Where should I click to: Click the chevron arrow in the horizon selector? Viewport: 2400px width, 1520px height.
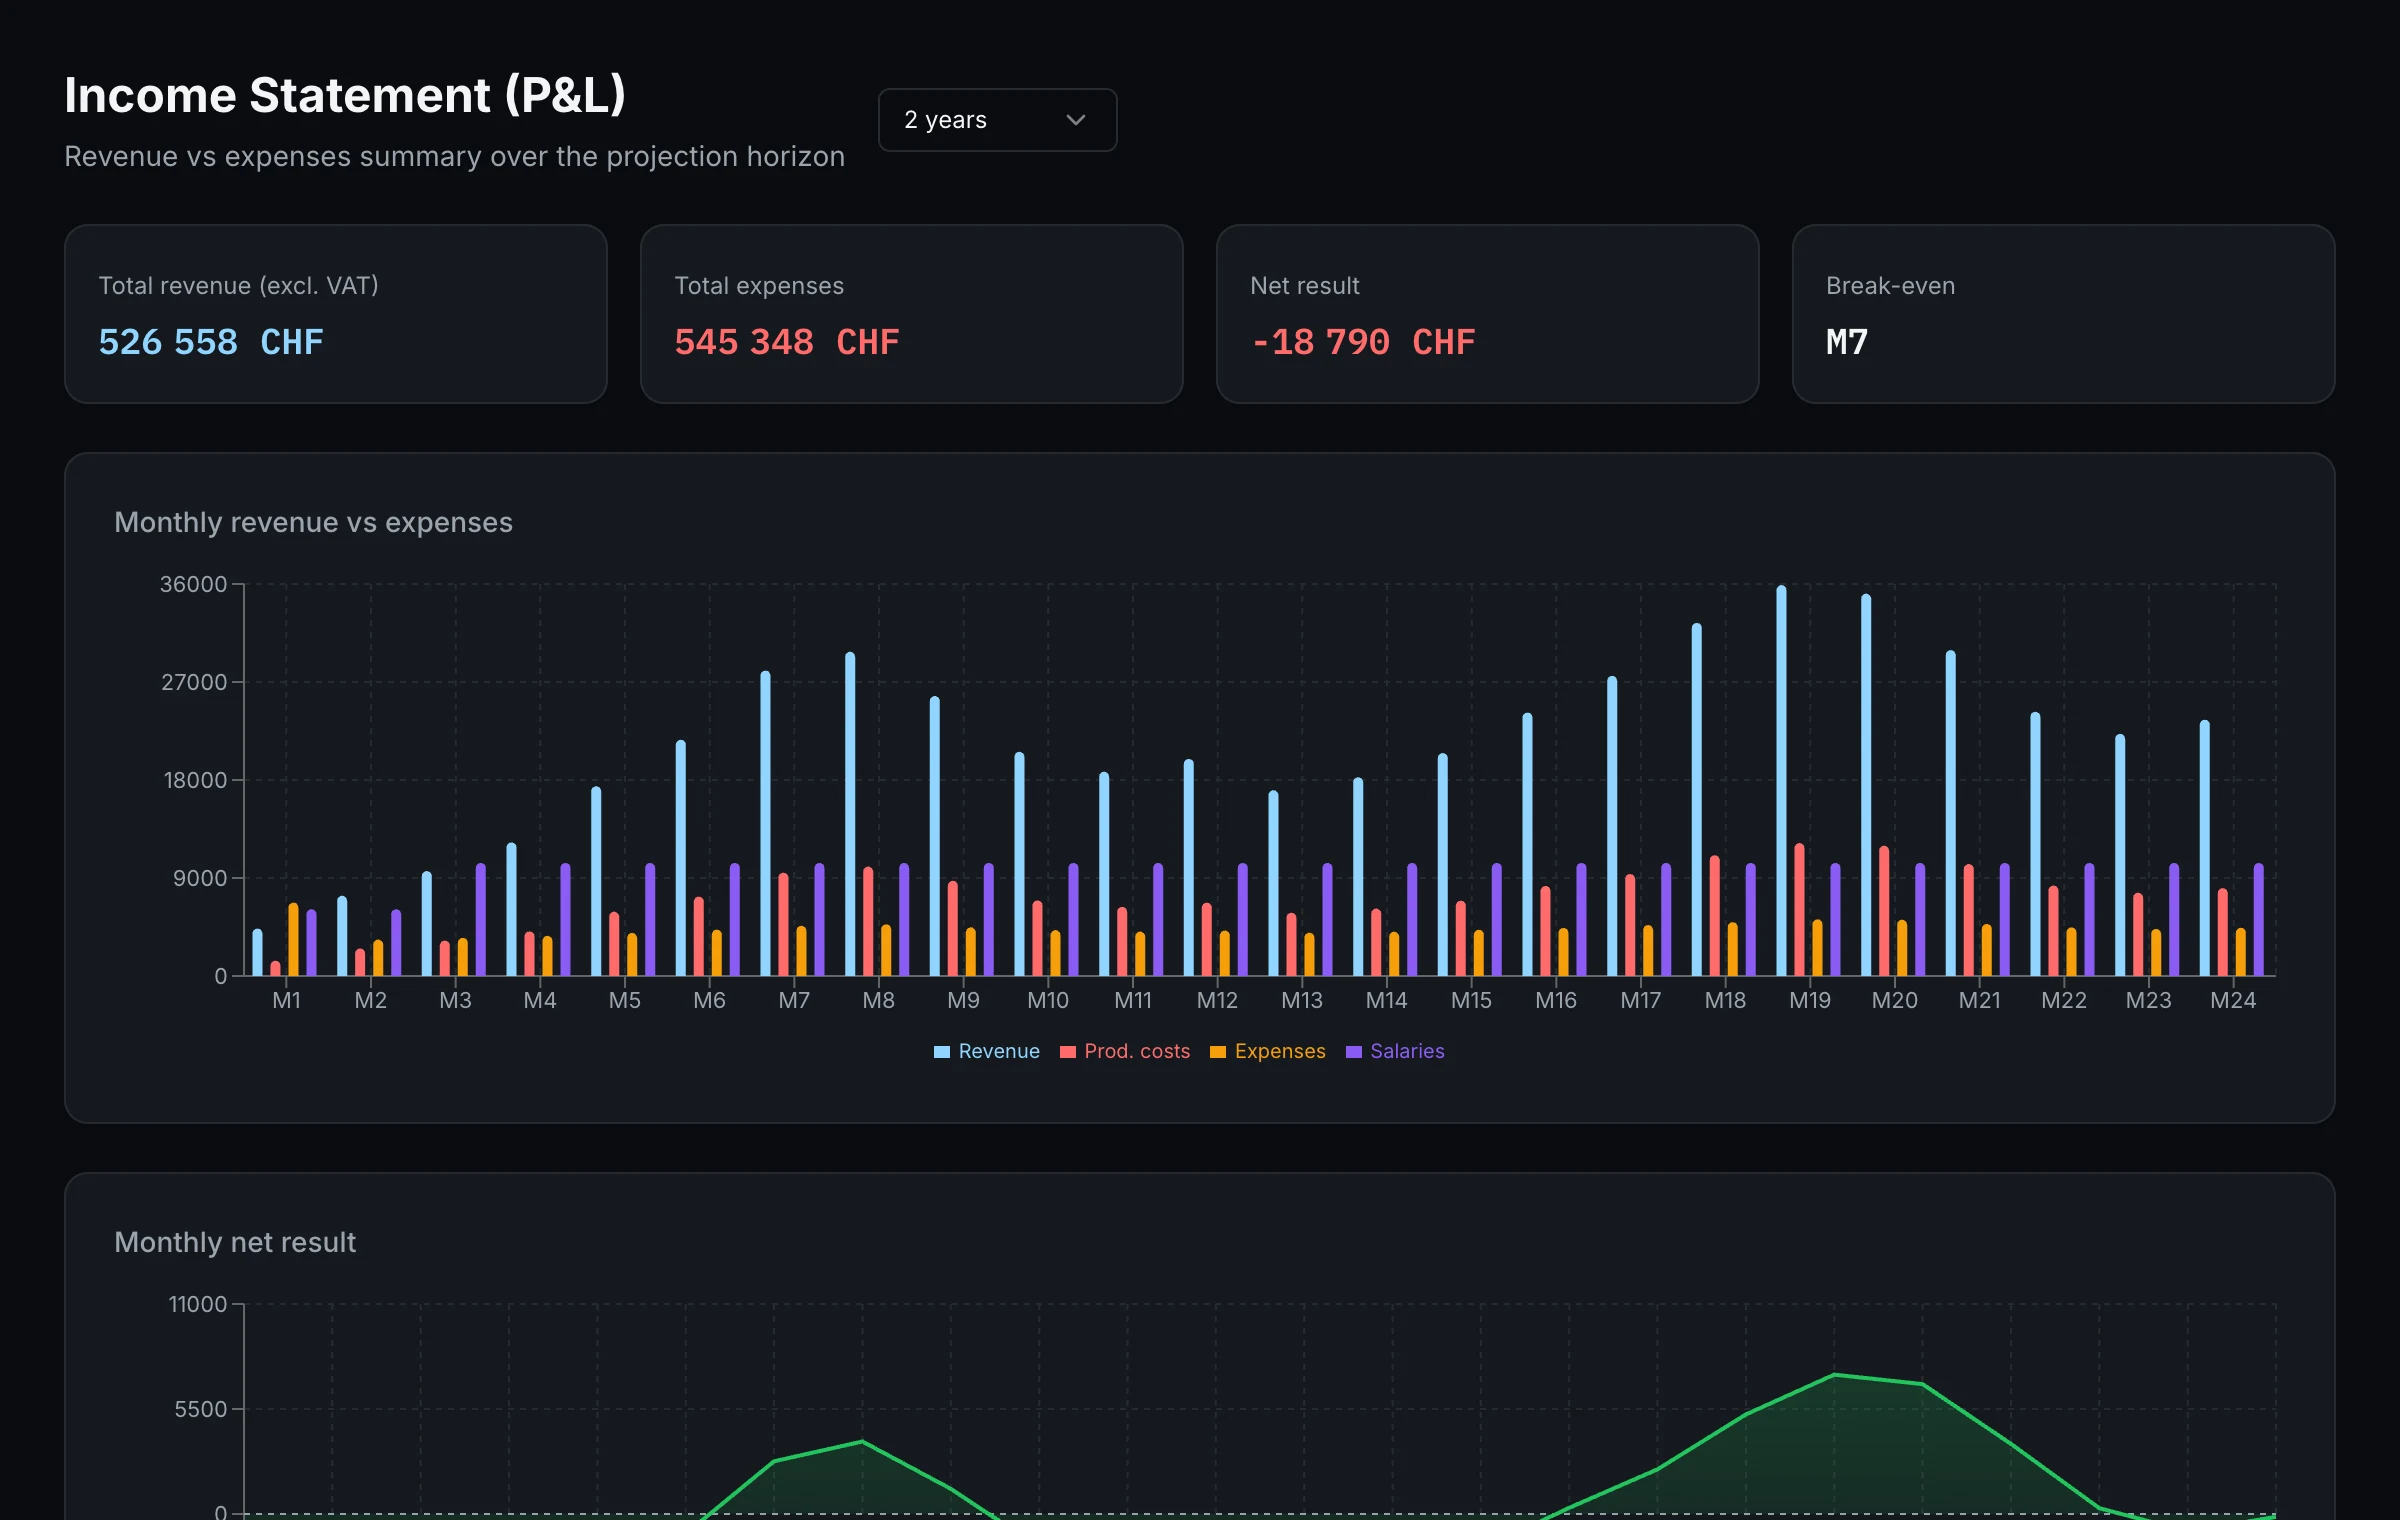[1076, 120]
